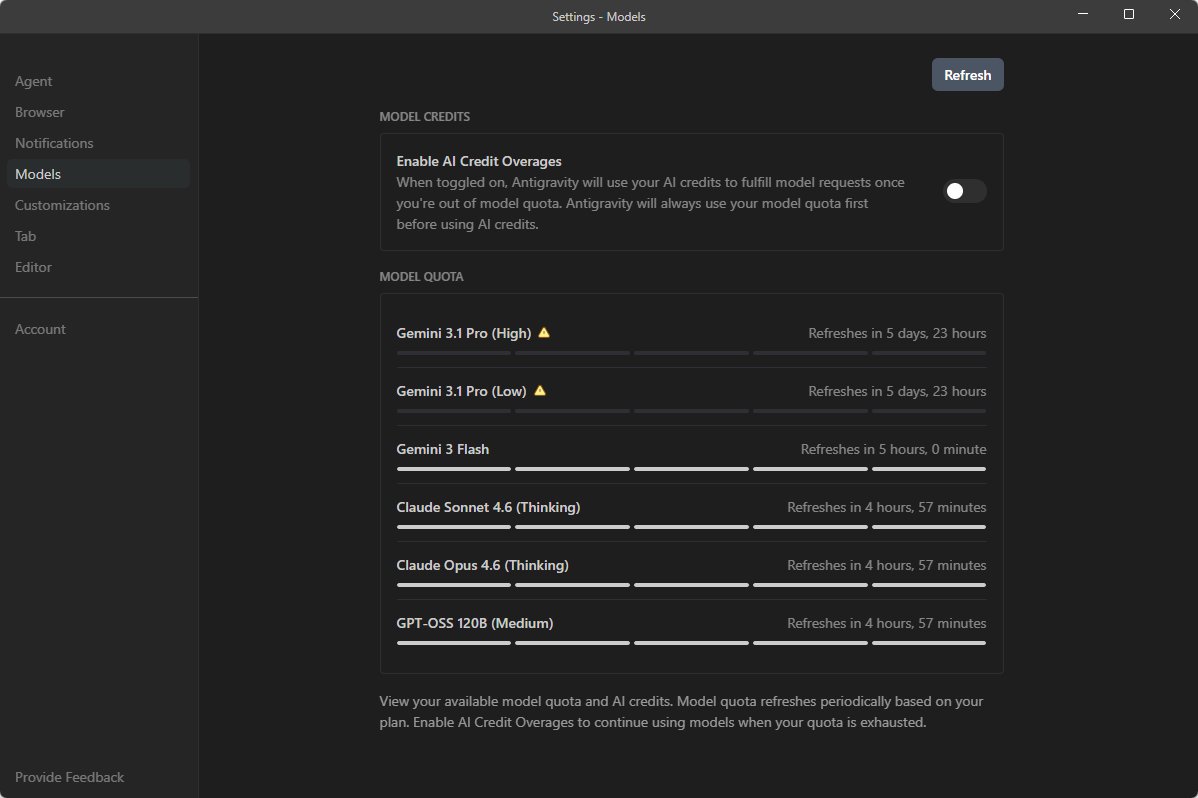Click GPT-OSS row 'Refreshes in 4 hours, 57 minutes'
Image resolution: width=1198 pixels, height=798 pixels.
tap(886, 624)
